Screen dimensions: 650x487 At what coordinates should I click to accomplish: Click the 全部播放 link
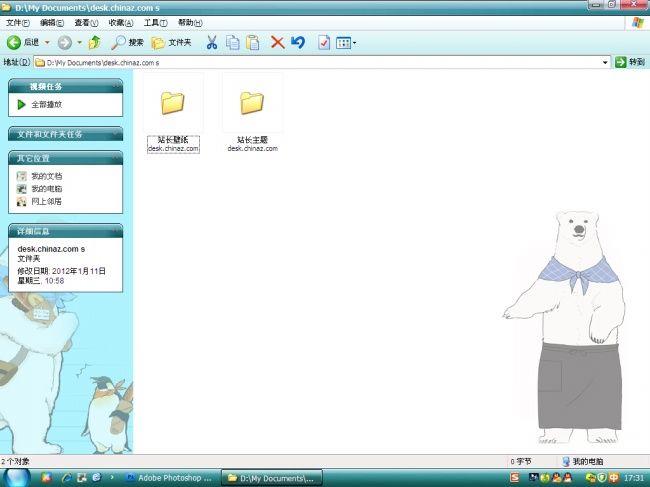click(46, 104)
